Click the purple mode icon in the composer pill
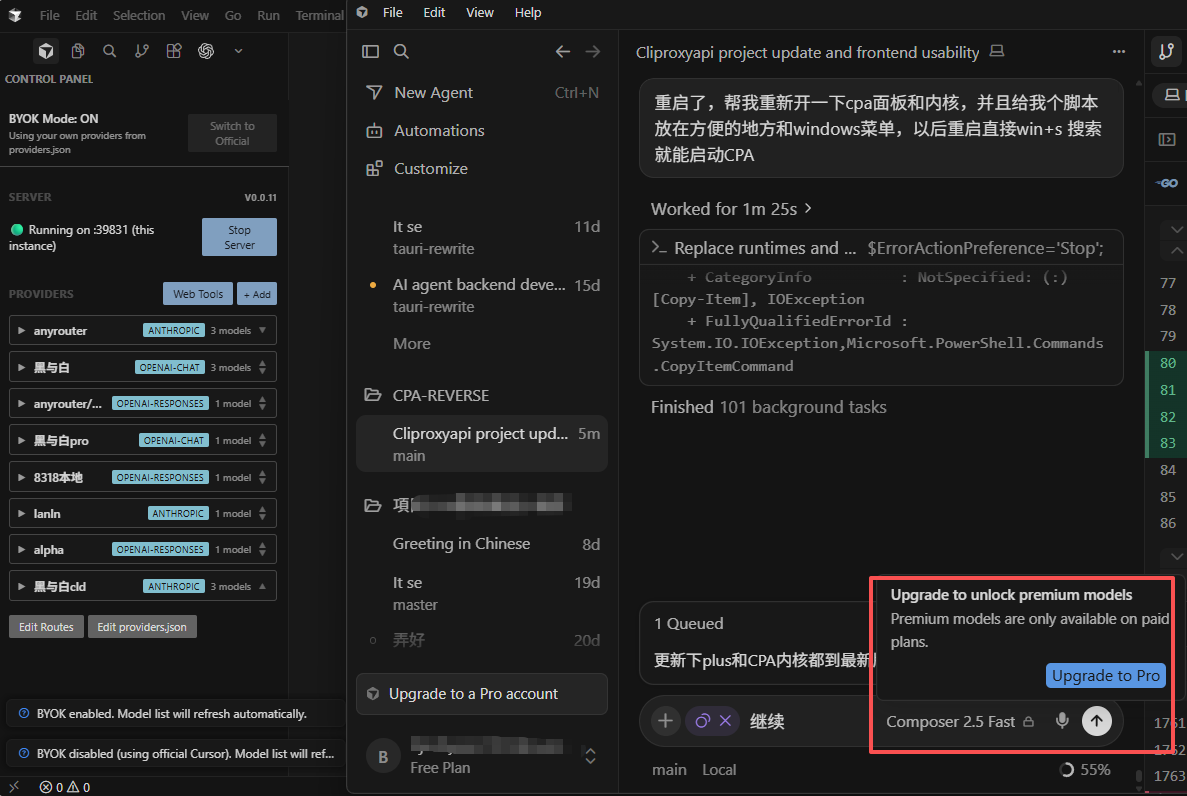The image size is (1187, 796). click(x=703, y=720)
